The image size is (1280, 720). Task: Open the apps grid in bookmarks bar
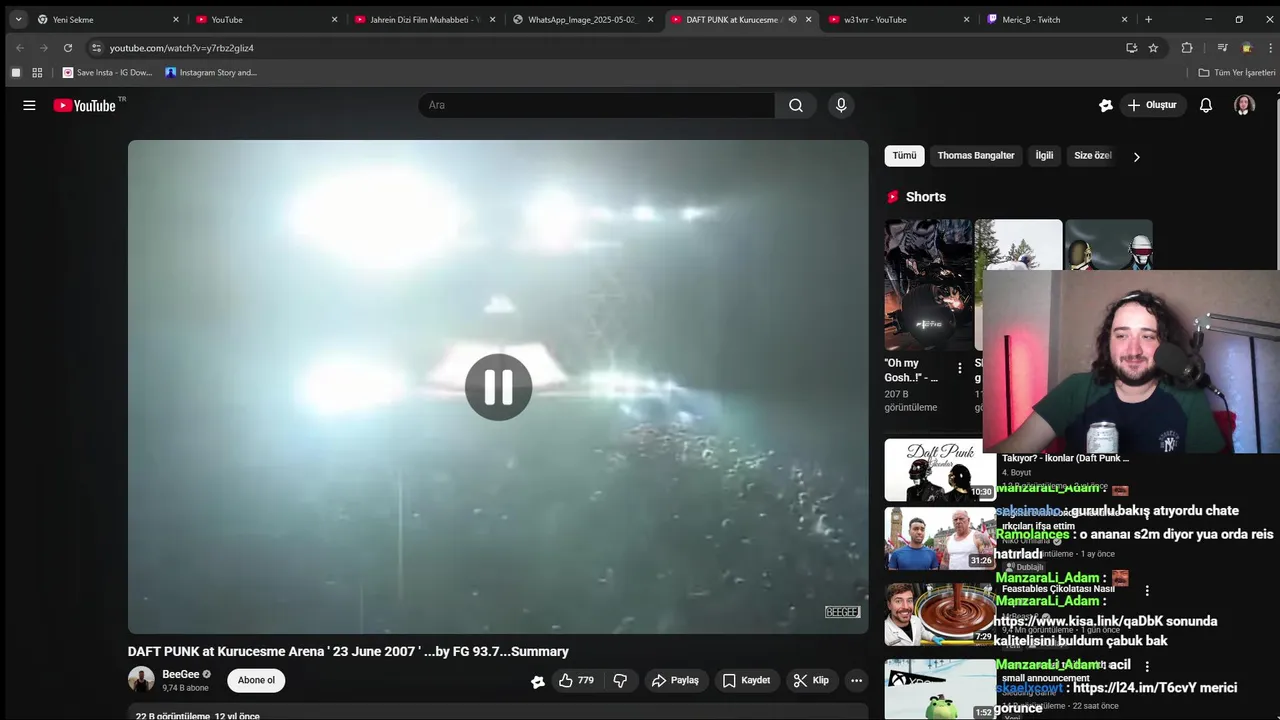point(37,73)
